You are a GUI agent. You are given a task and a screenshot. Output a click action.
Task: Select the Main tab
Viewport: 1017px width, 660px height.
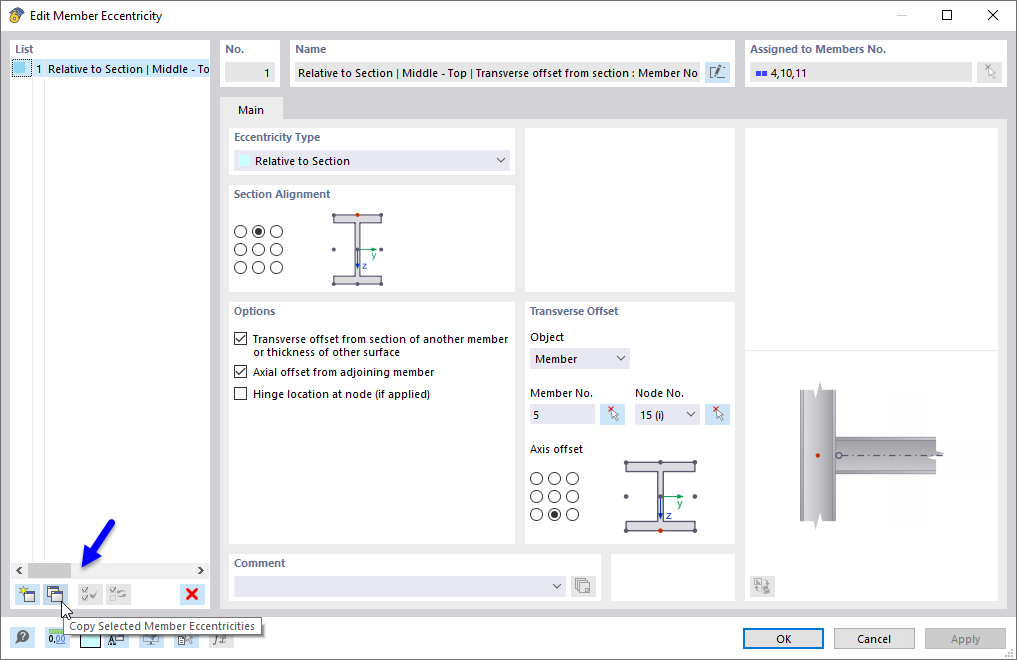[251, 110]
